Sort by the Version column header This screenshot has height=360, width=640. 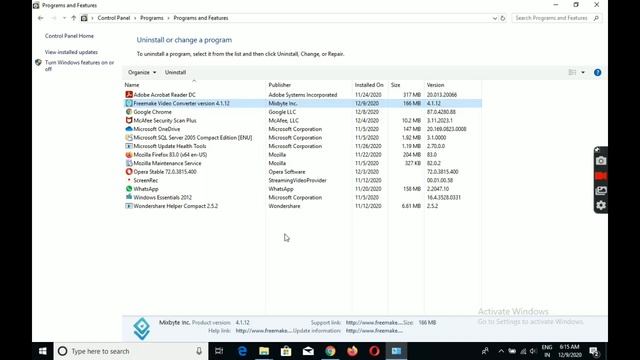pyautogui.click(x=435, y=85)
